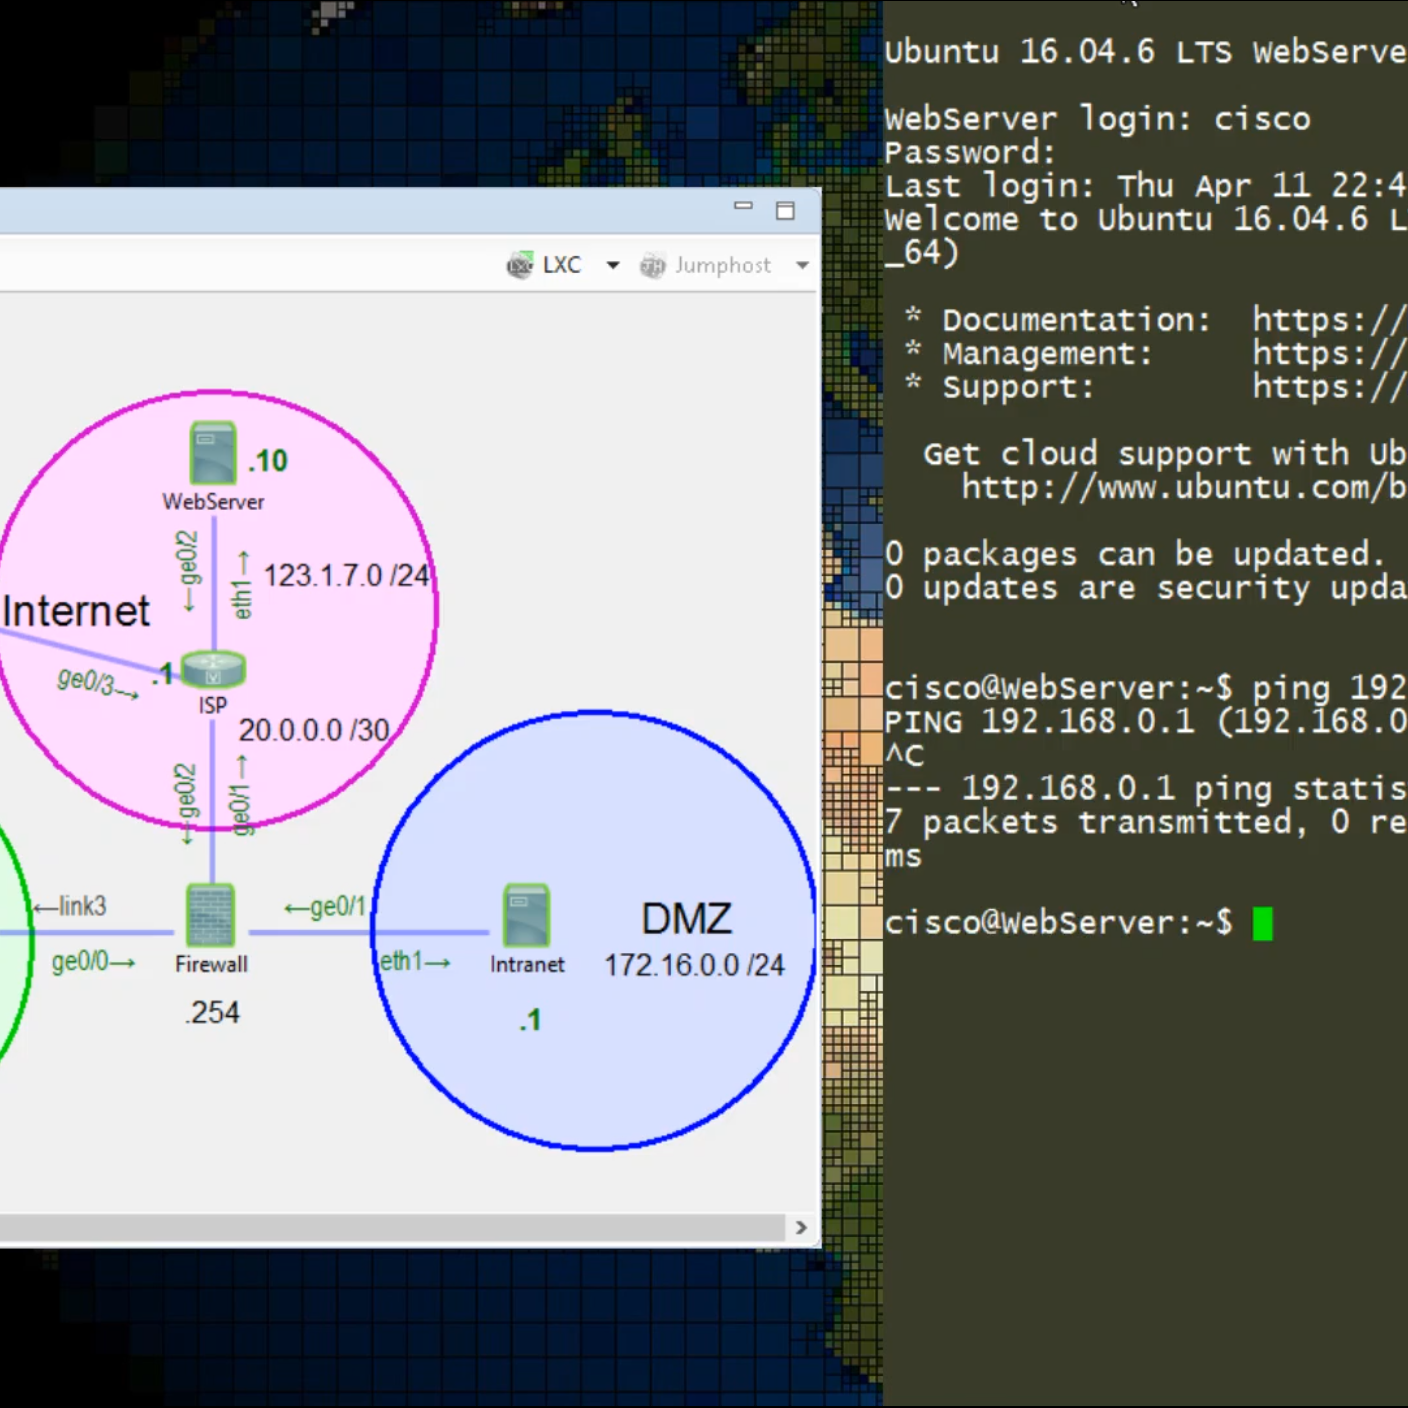The image size is (1408, 1408).
Task: Click the Intranet server icon
Action: point(527,916)
